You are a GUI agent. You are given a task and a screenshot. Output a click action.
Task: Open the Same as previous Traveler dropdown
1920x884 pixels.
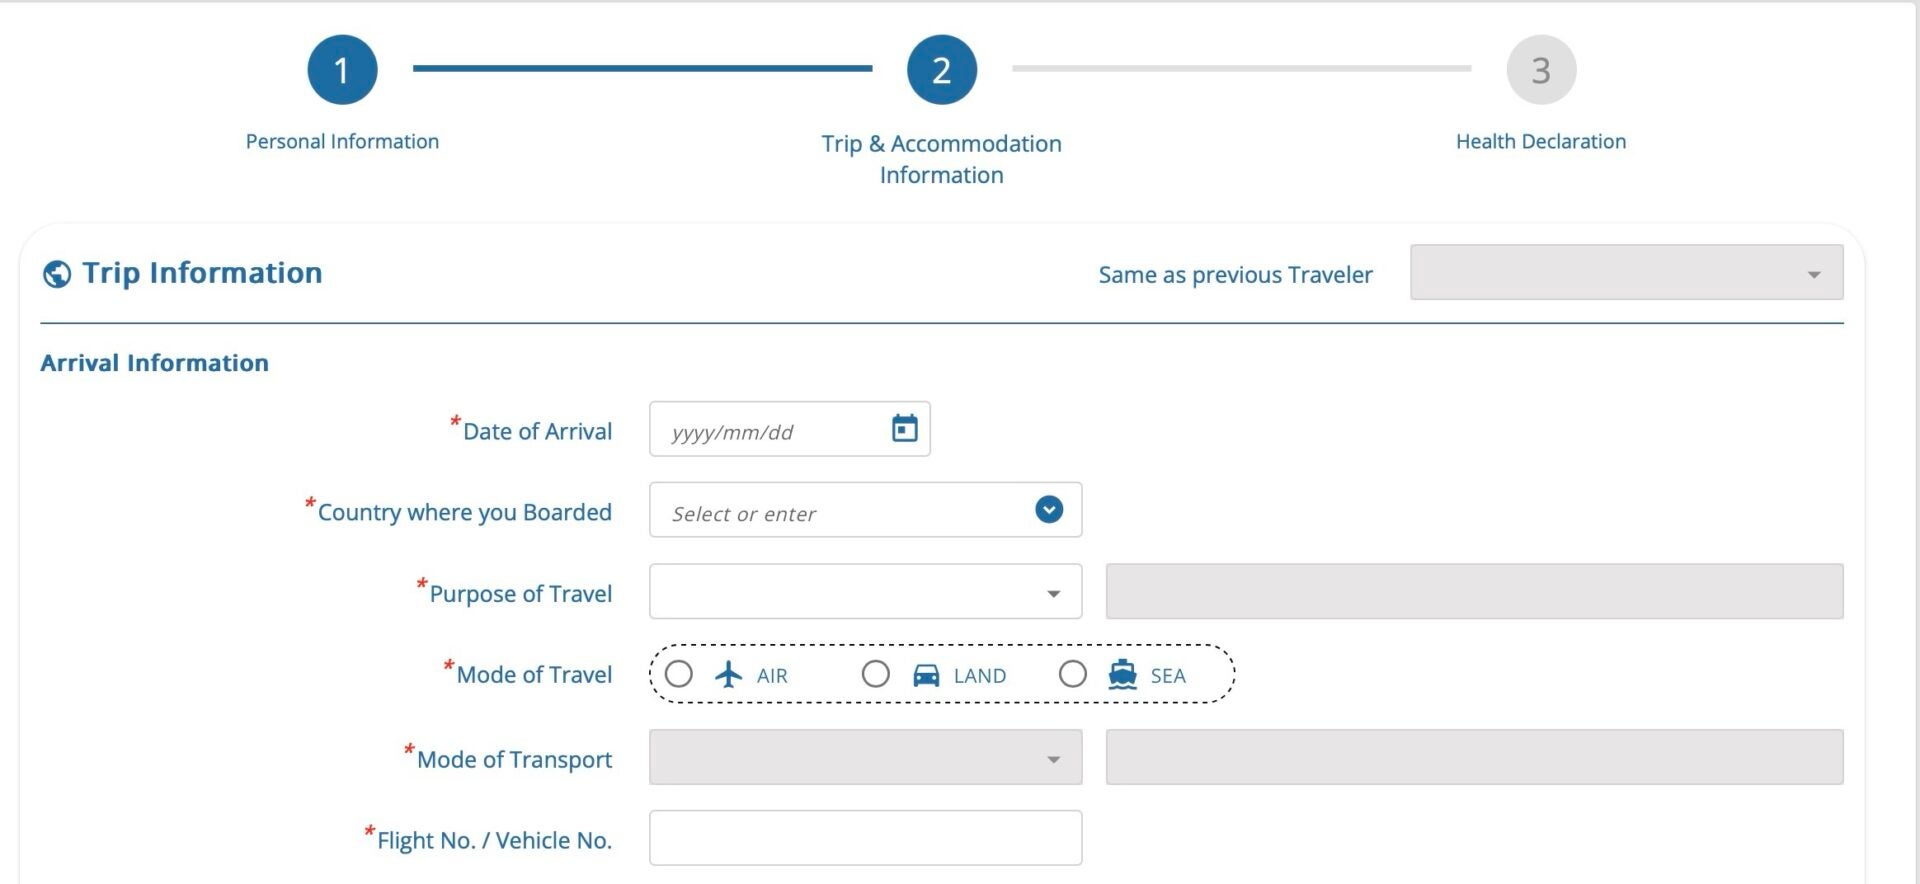point(1626,273)
